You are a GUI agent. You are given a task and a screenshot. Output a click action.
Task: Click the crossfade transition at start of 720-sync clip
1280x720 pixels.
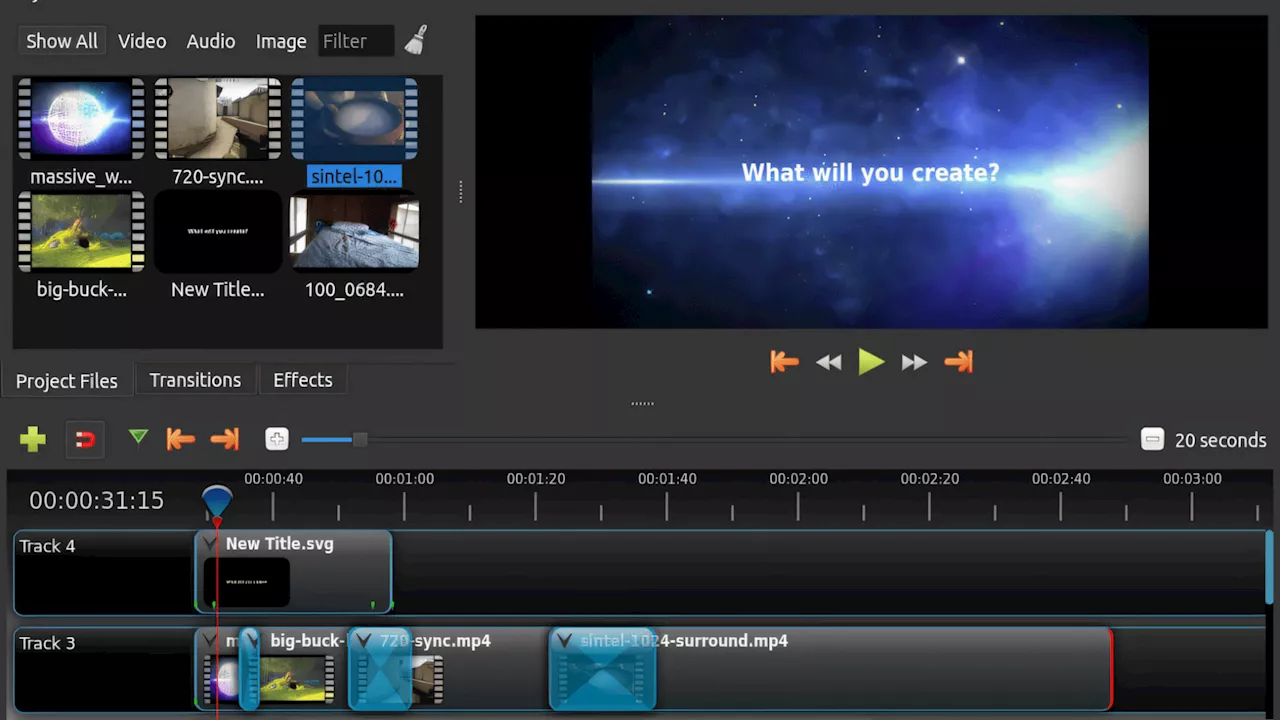coord(379,669)
